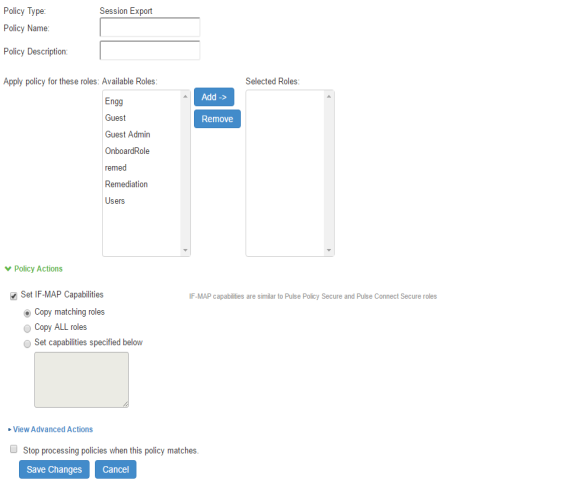This screenshot has height=480, width=576.
Task: Choose Set capabilities specified below option
Action: [27, 344]
